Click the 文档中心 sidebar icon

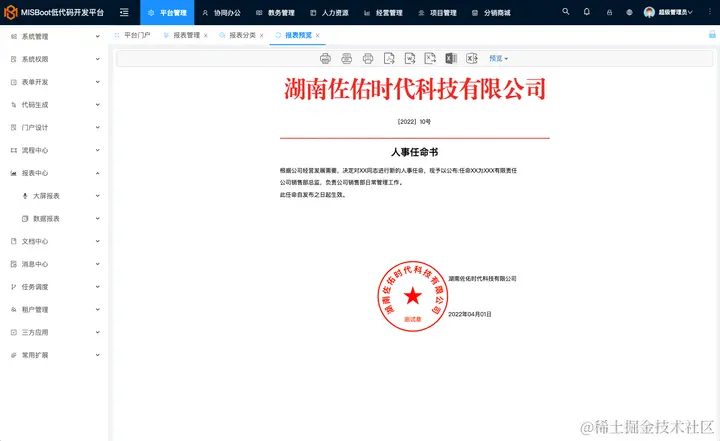point(14,241)
